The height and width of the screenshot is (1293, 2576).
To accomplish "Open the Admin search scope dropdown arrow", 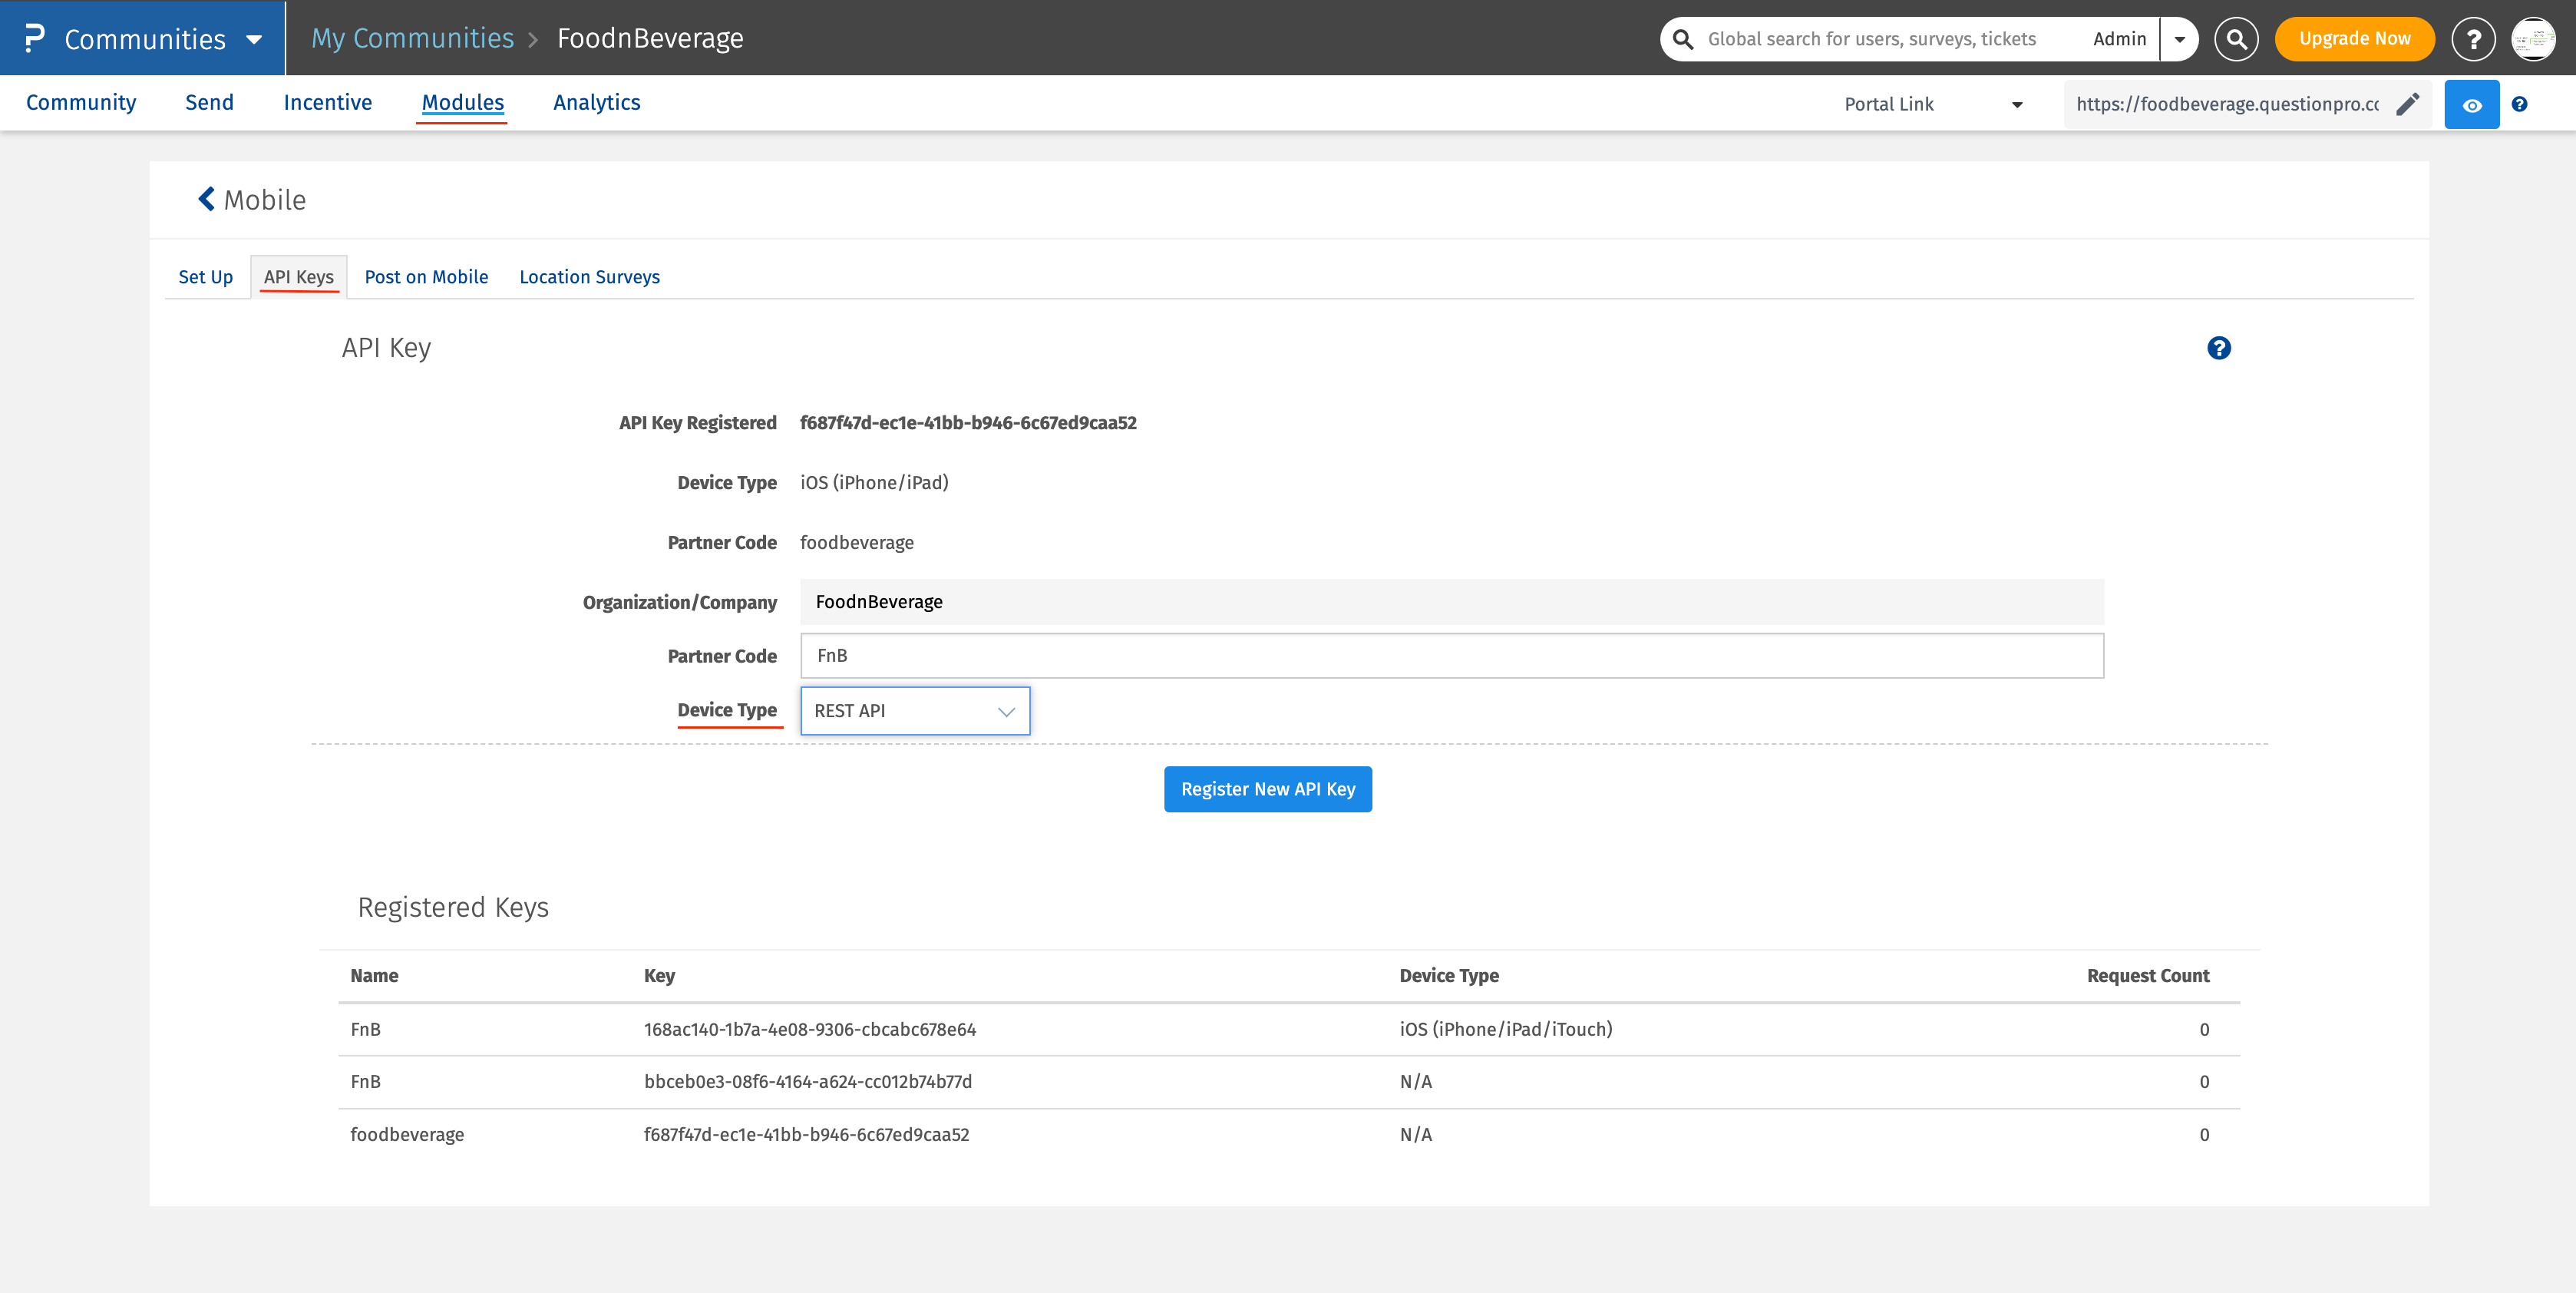I will (2179, 39).
